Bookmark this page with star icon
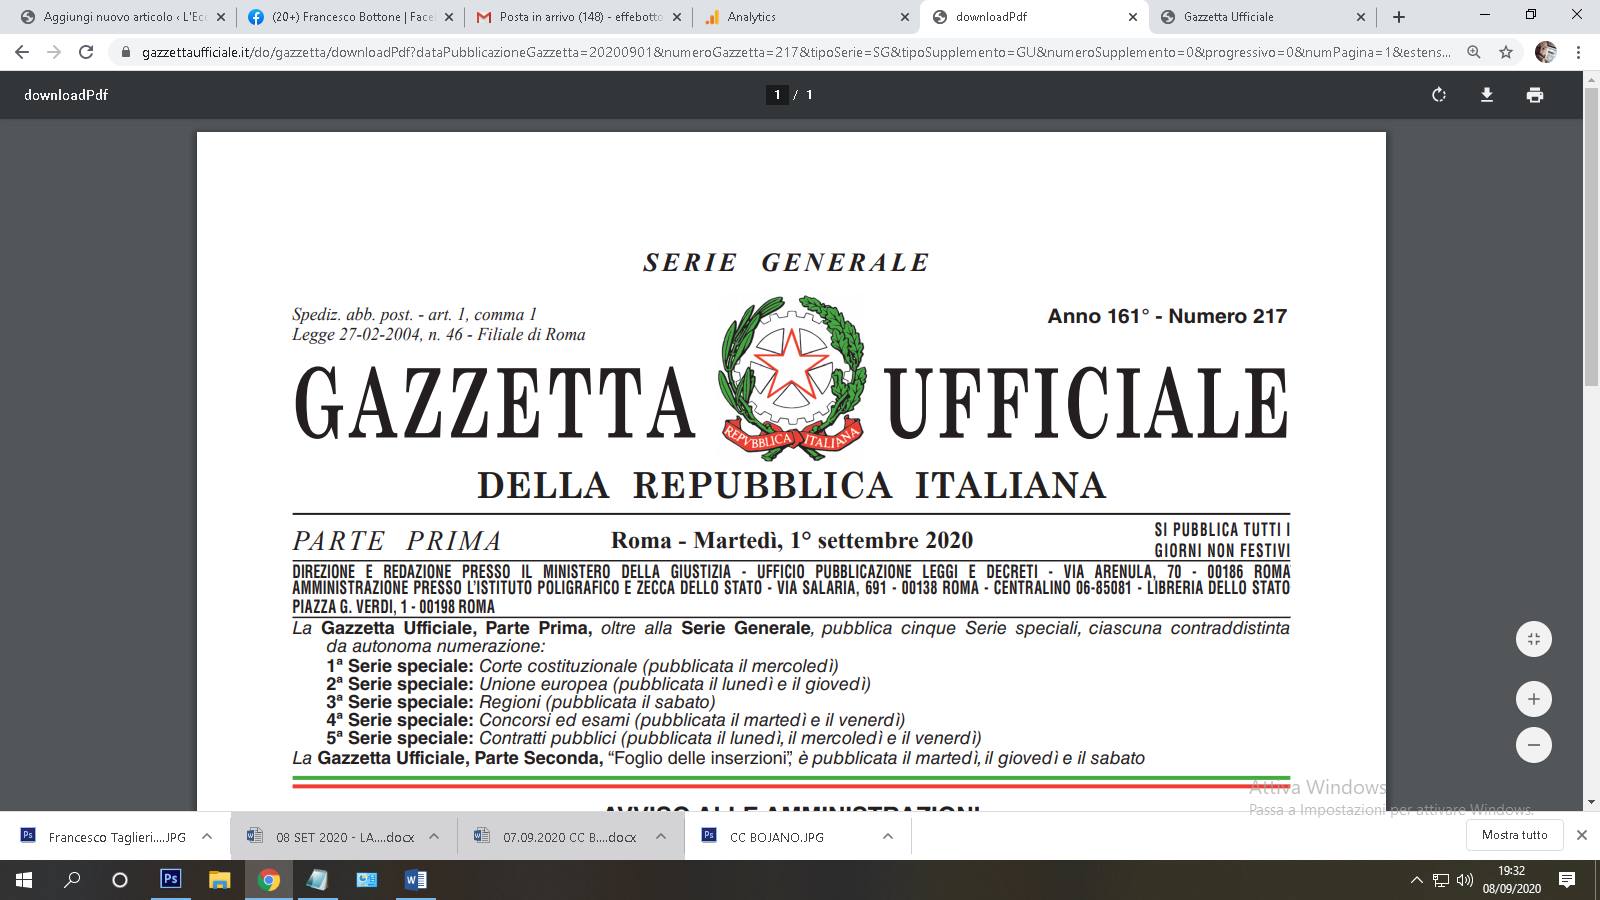This screenshot has height=900, width=1600. [1506, 52]
